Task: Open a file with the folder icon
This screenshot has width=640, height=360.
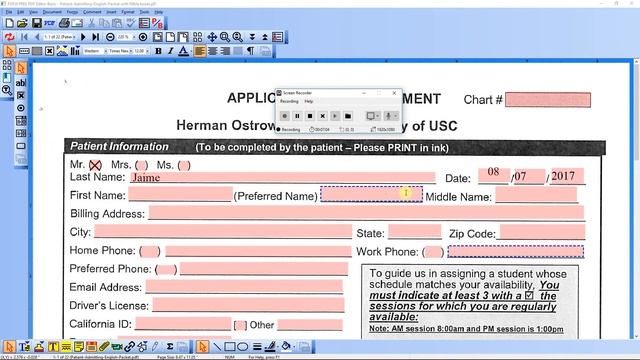Action: [x=22, y=23]
